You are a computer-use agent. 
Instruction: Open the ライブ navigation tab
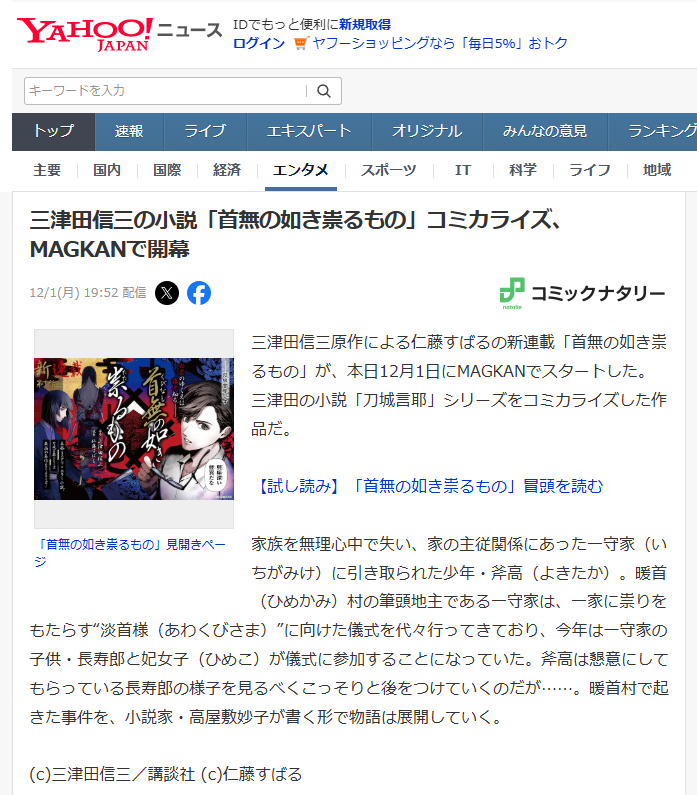coord(205,132)
